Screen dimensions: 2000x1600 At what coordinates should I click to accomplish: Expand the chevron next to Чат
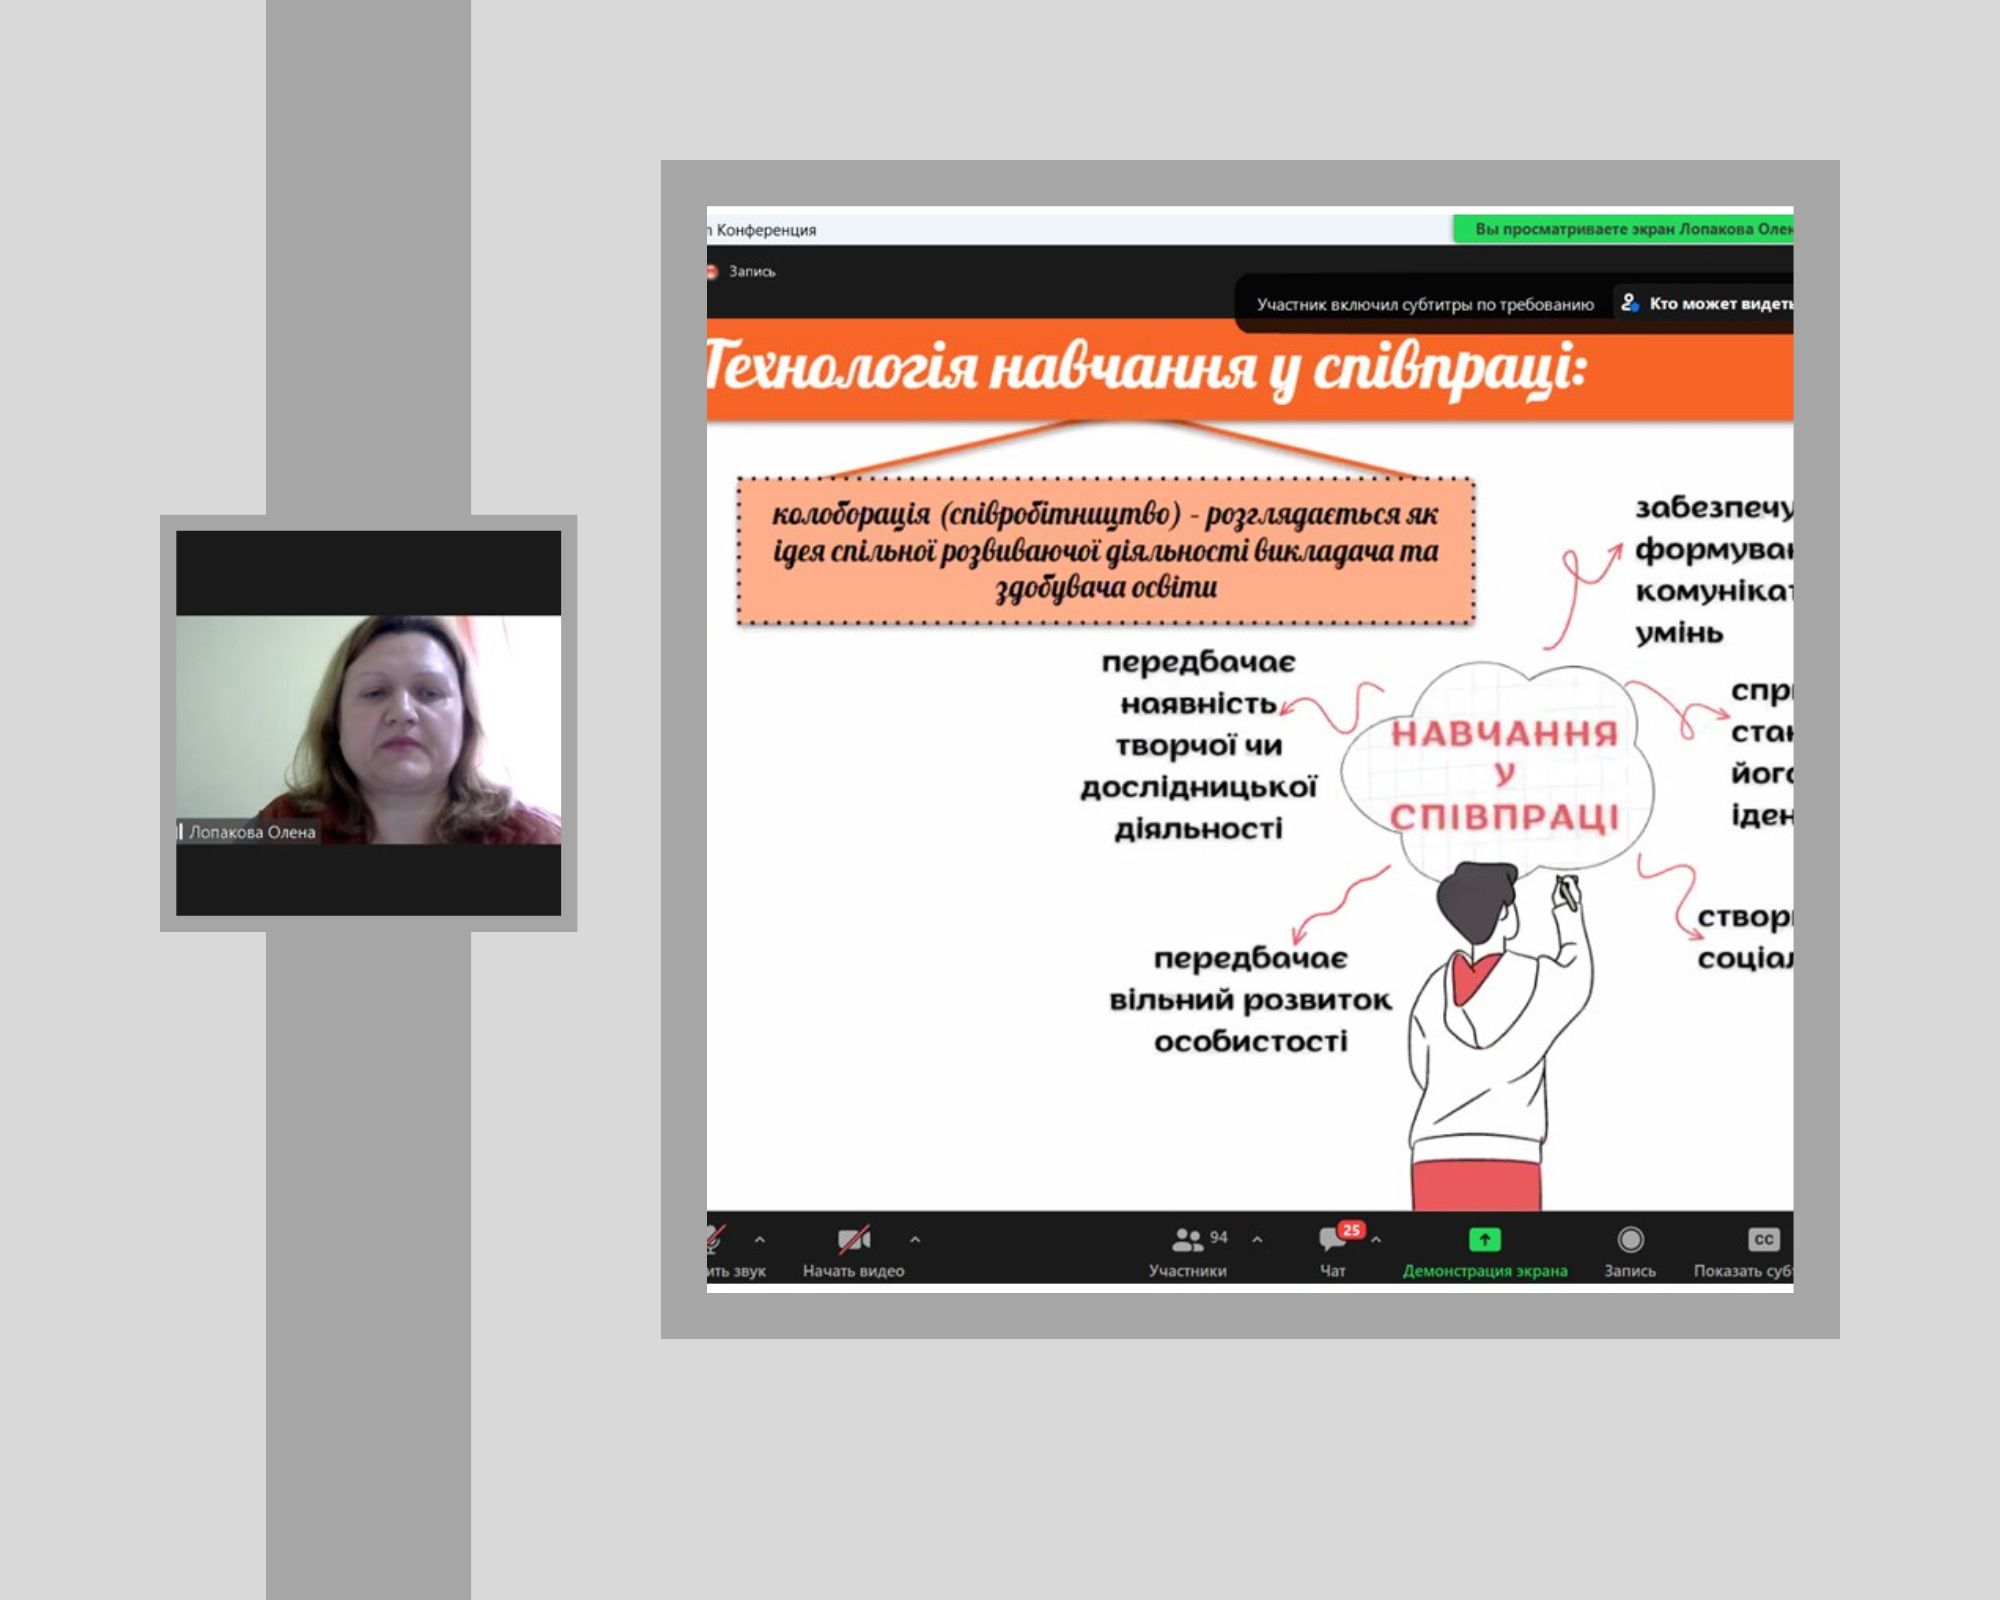coord(1377,1240)
